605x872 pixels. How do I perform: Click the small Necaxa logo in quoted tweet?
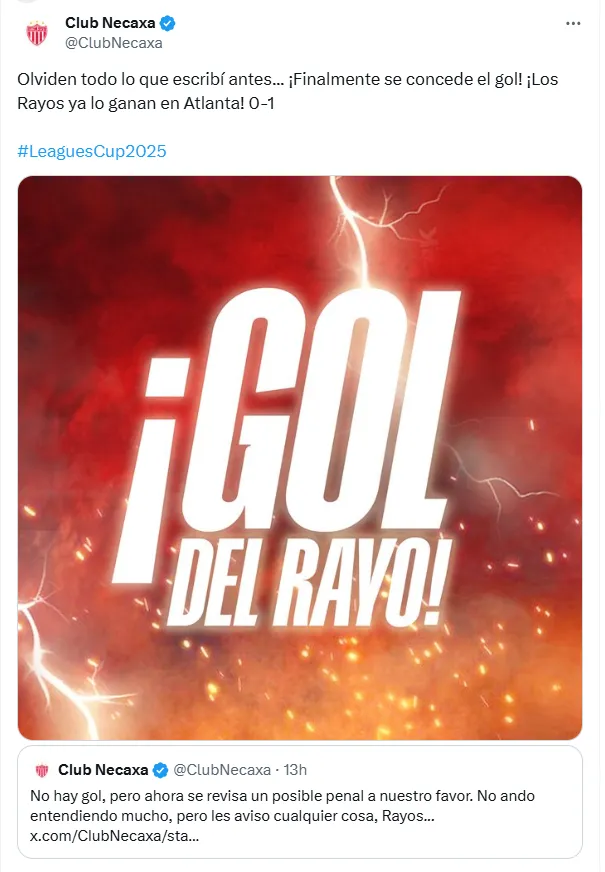coord(42,770)
